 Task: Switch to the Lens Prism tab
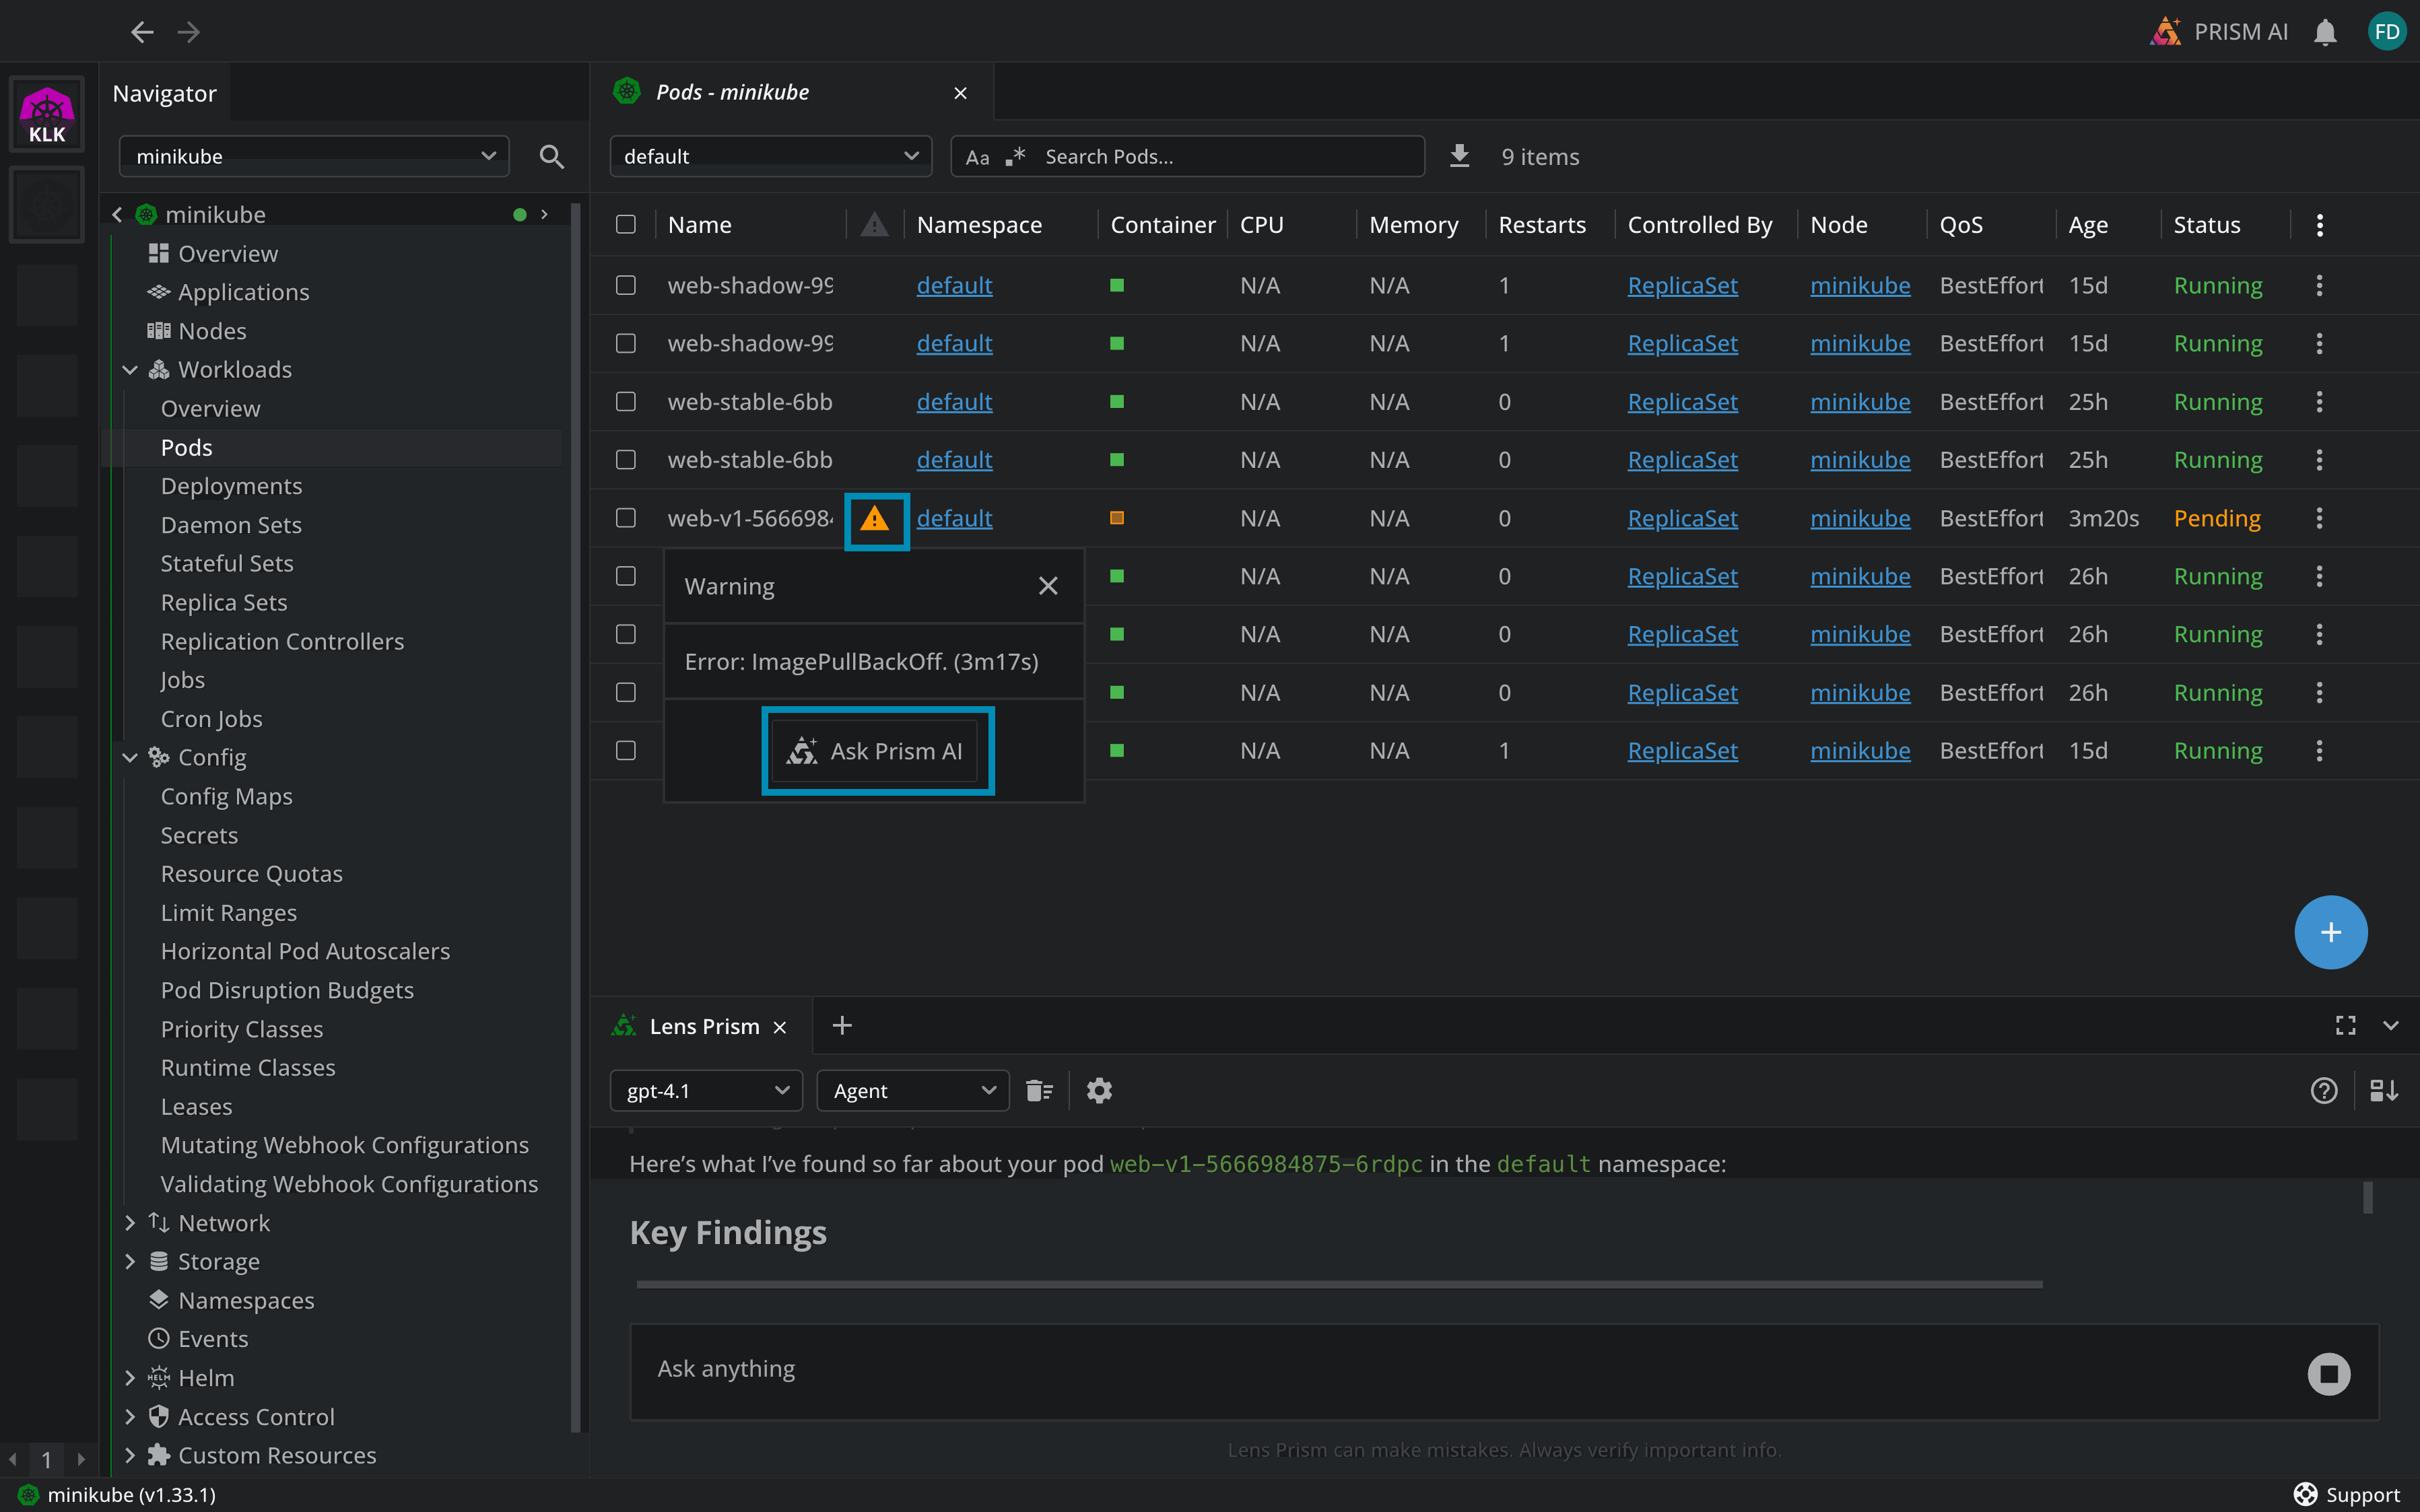coord(703,1026)
